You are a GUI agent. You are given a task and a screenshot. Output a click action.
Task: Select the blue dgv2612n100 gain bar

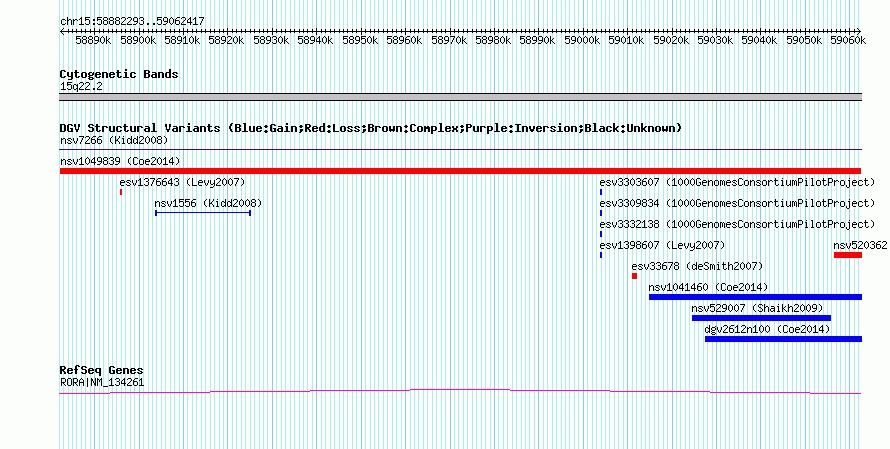pos(783,339)
